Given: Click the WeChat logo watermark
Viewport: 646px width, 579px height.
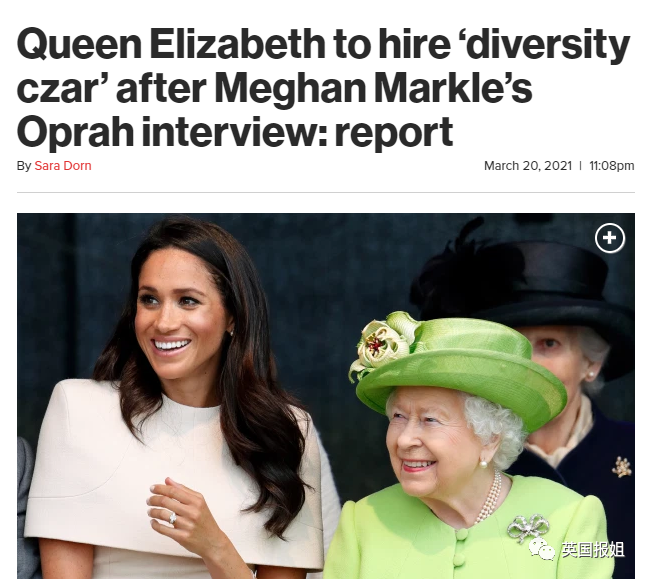Looking at the screenshot, I should (541, 549).
